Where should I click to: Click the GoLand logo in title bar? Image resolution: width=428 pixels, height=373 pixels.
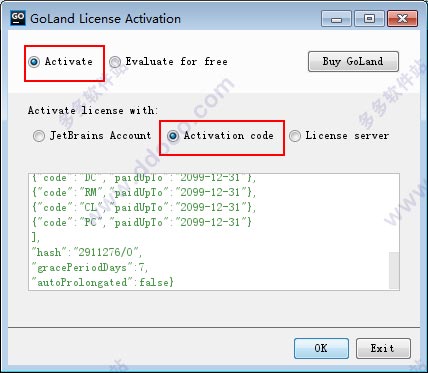click(18, 18)
